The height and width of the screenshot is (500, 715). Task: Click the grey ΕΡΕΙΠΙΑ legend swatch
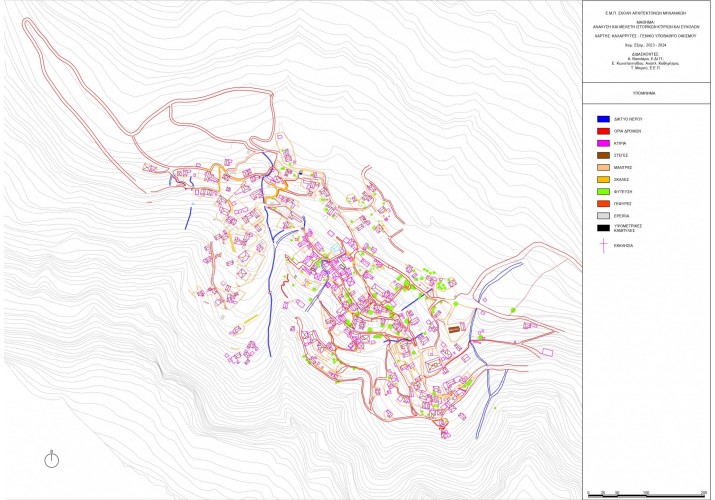[x=603, y=216]
